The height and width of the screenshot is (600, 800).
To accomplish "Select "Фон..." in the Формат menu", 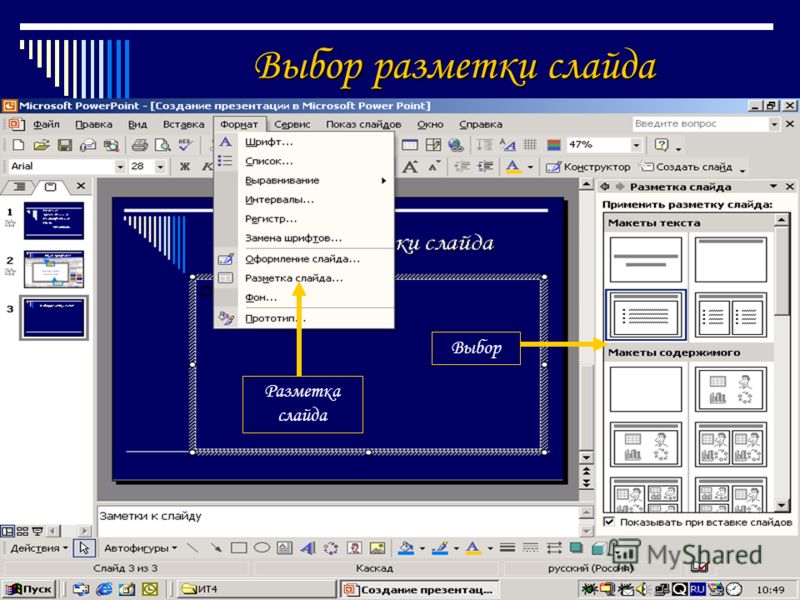I will (304, 298).
